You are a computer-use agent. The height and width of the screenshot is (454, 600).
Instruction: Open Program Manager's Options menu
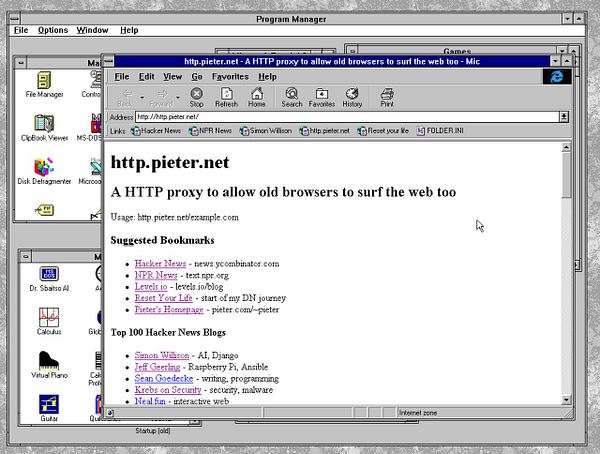53,30
